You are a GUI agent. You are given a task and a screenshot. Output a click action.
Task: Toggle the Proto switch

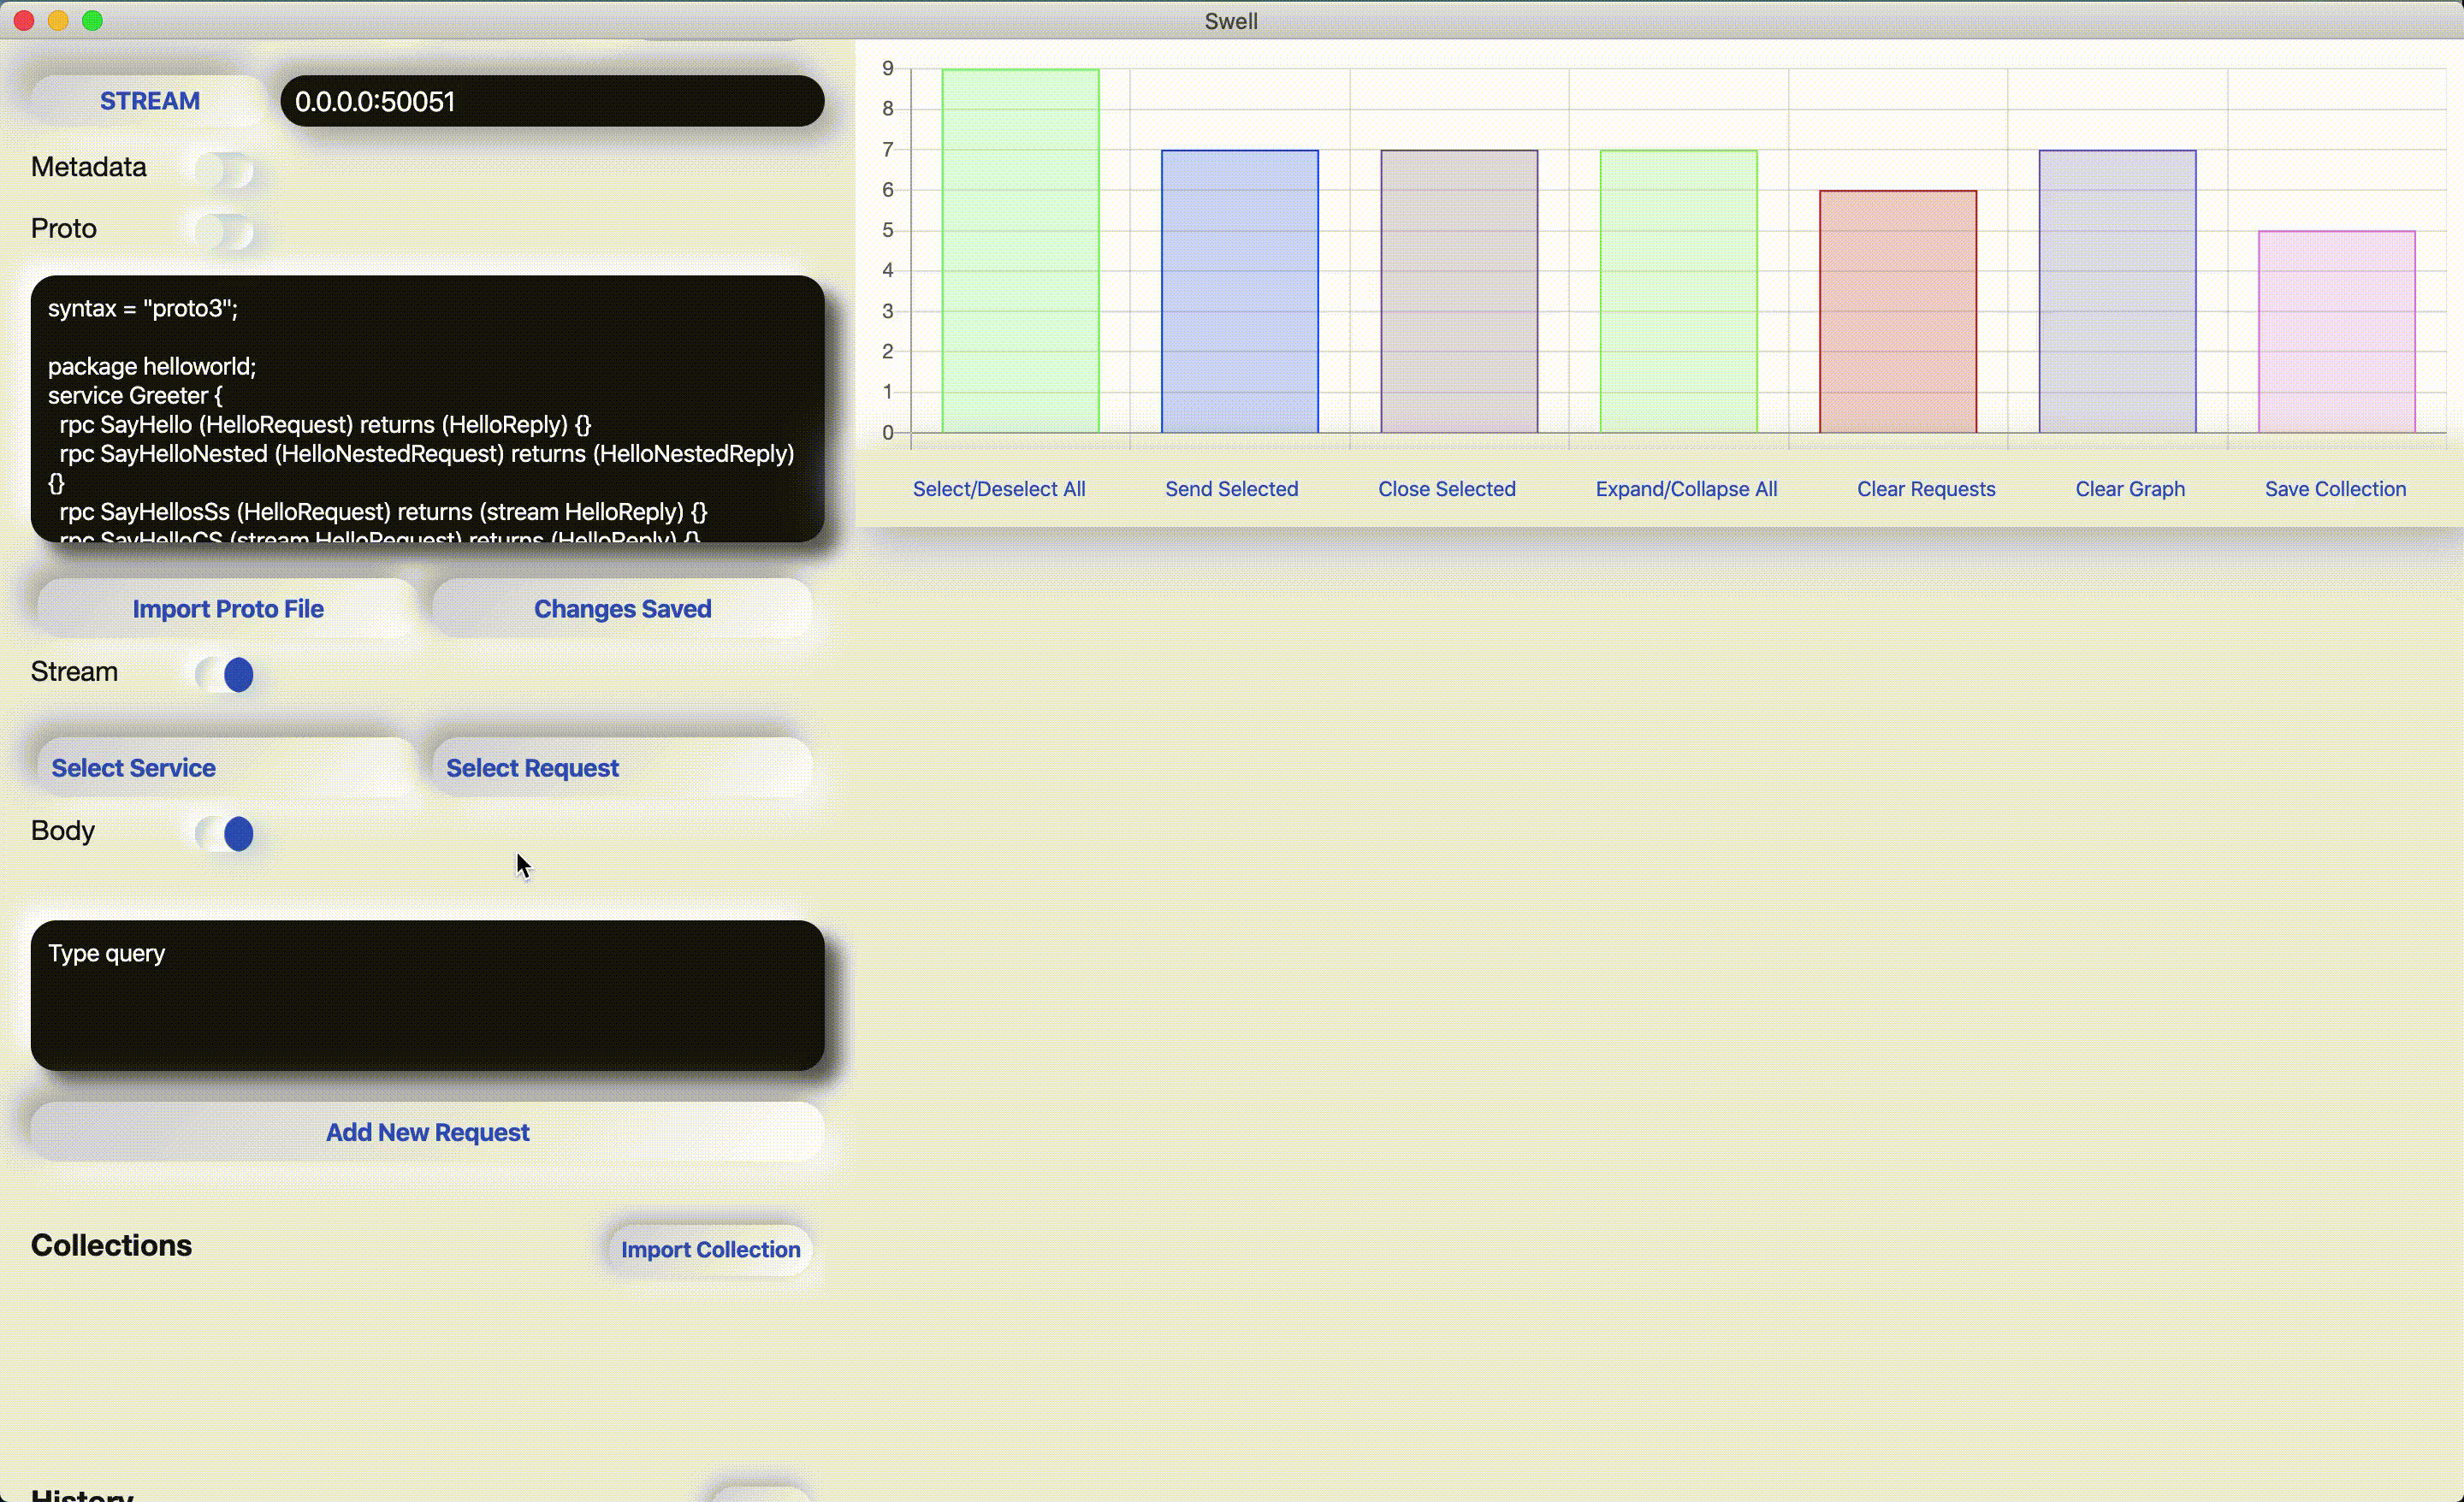tap(225, 231)
